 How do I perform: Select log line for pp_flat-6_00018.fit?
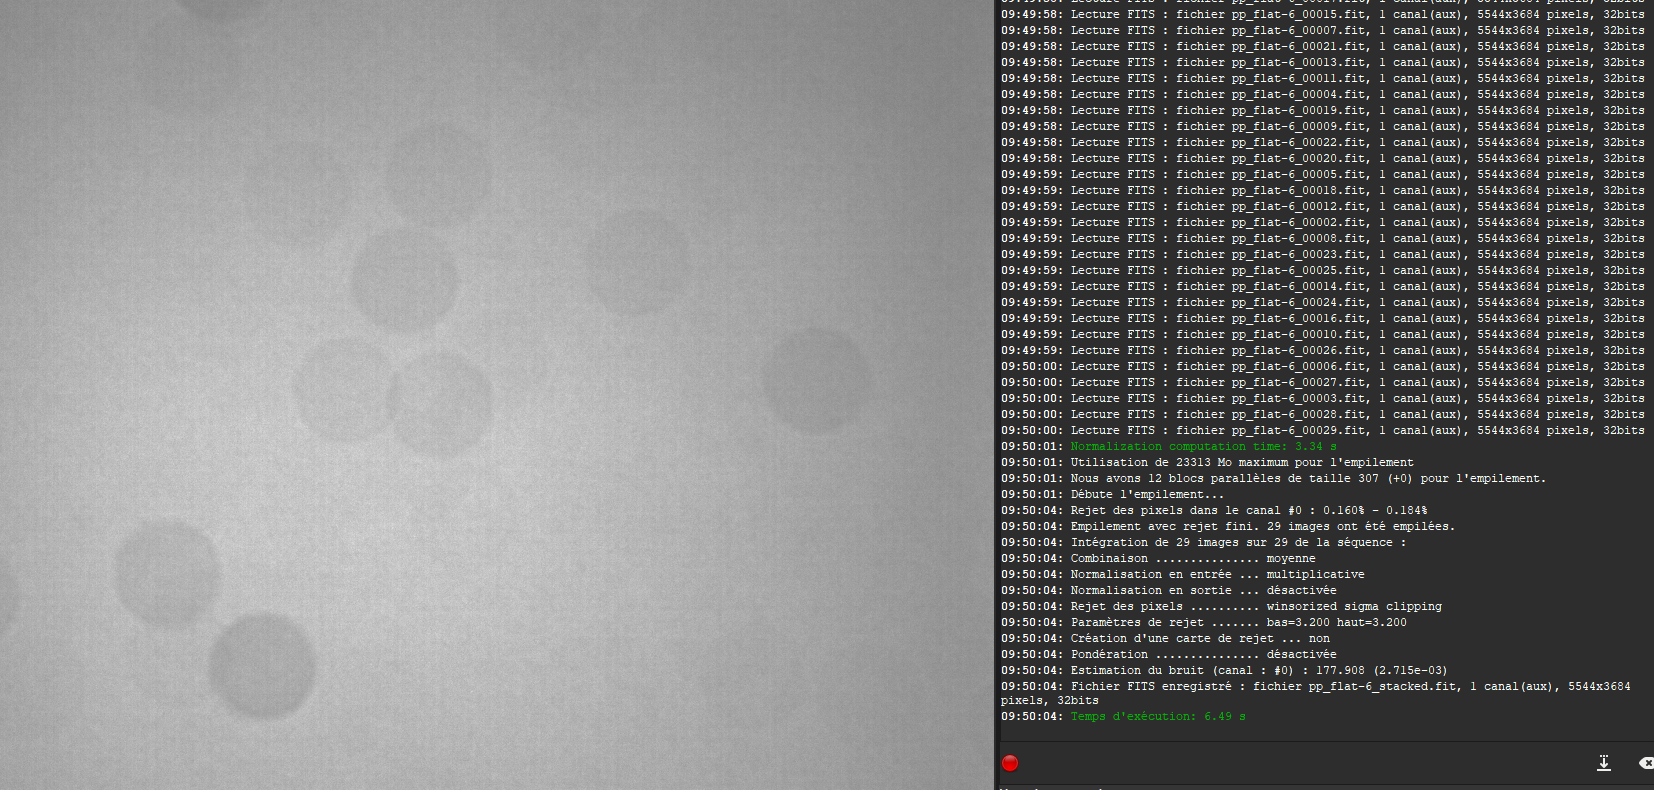[1323, 190]
